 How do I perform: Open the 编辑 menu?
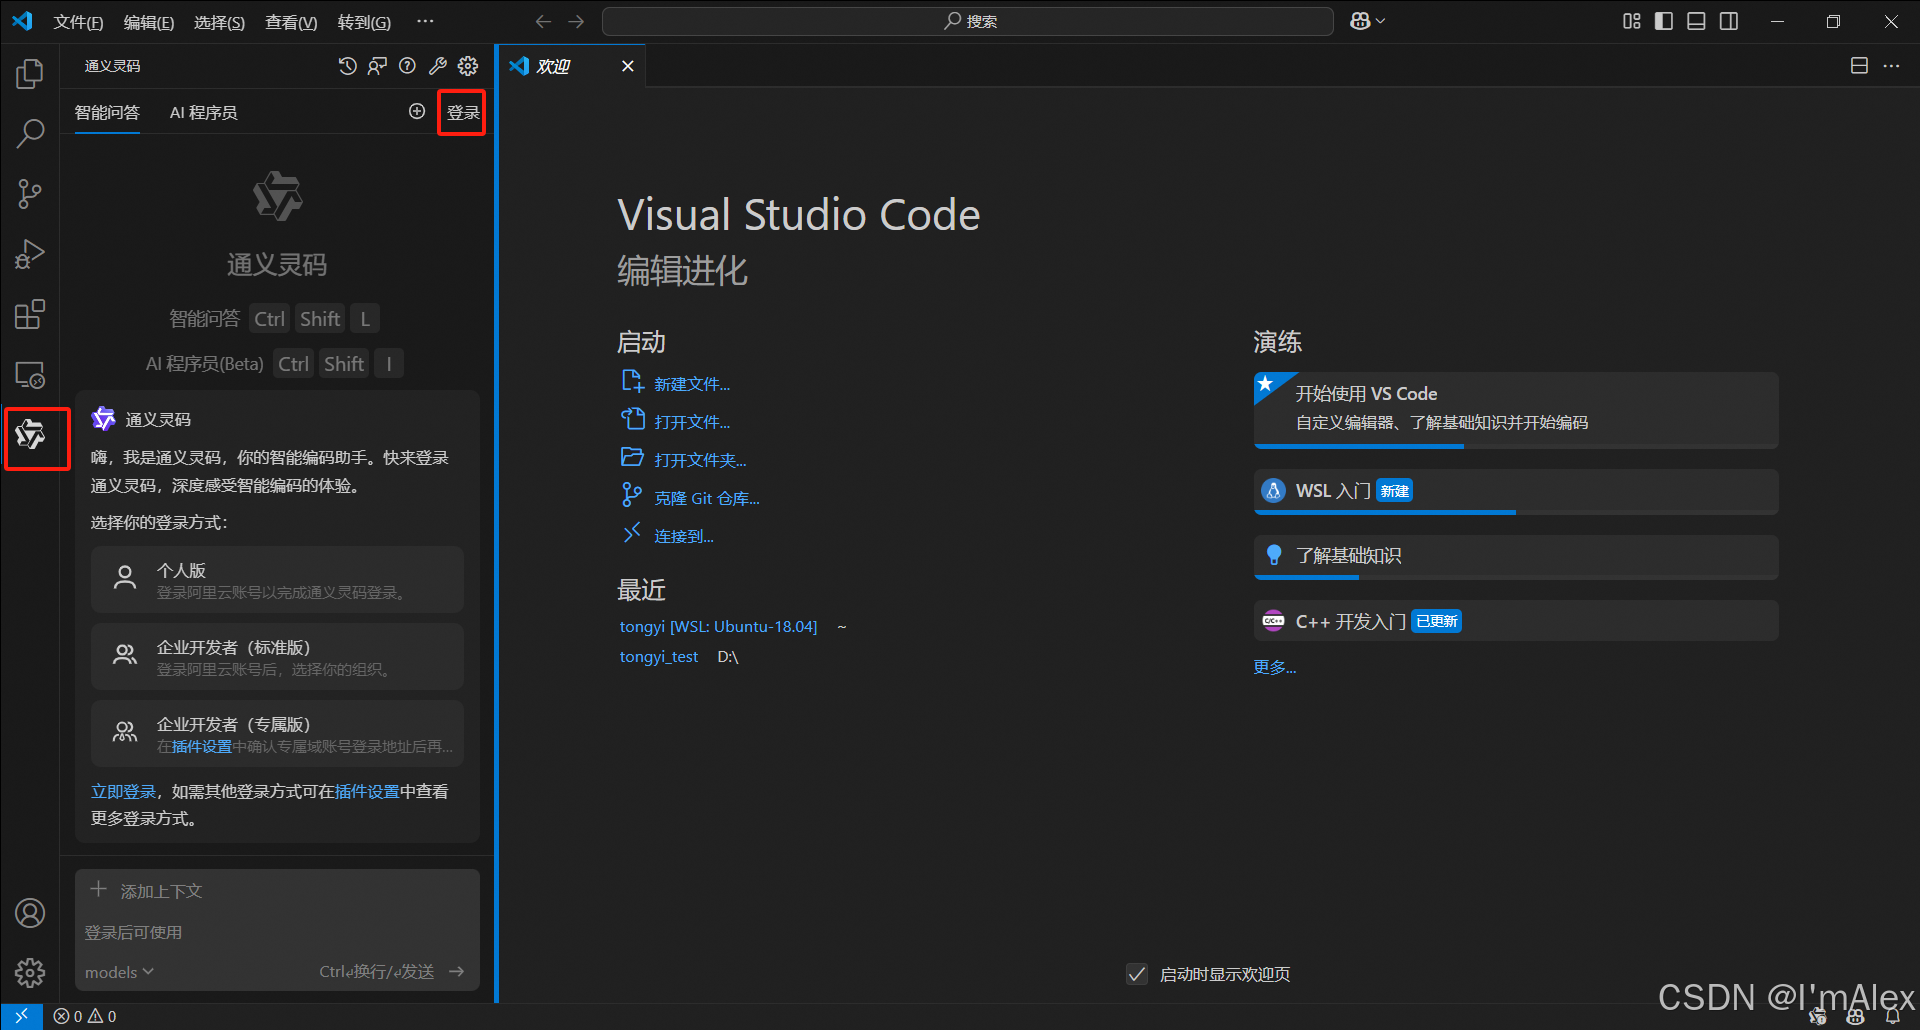point(149,22)
